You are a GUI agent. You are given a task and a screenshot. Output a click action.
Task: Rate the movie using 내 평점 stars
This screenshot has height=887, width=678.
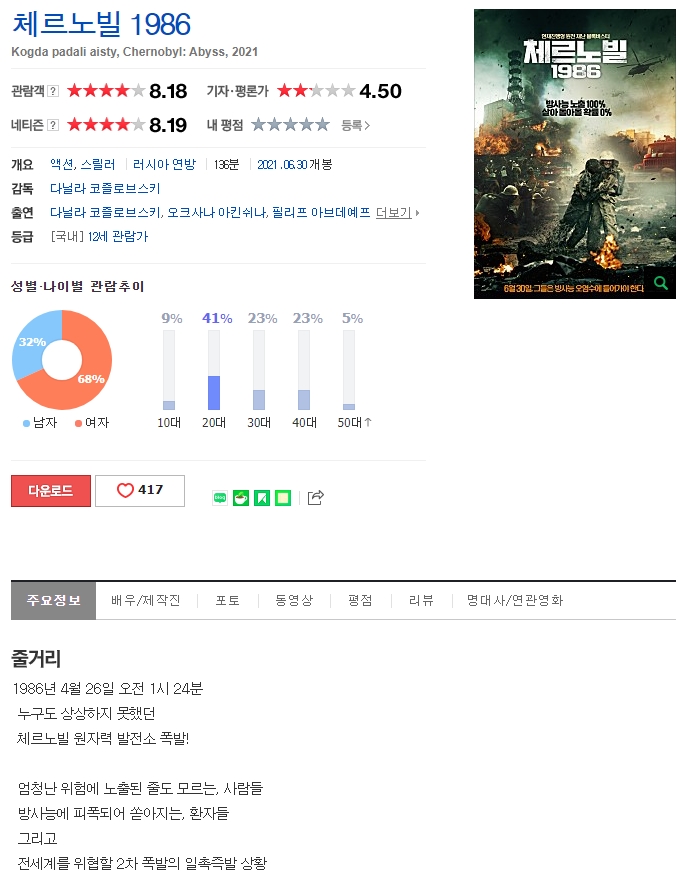coord(290,124)
